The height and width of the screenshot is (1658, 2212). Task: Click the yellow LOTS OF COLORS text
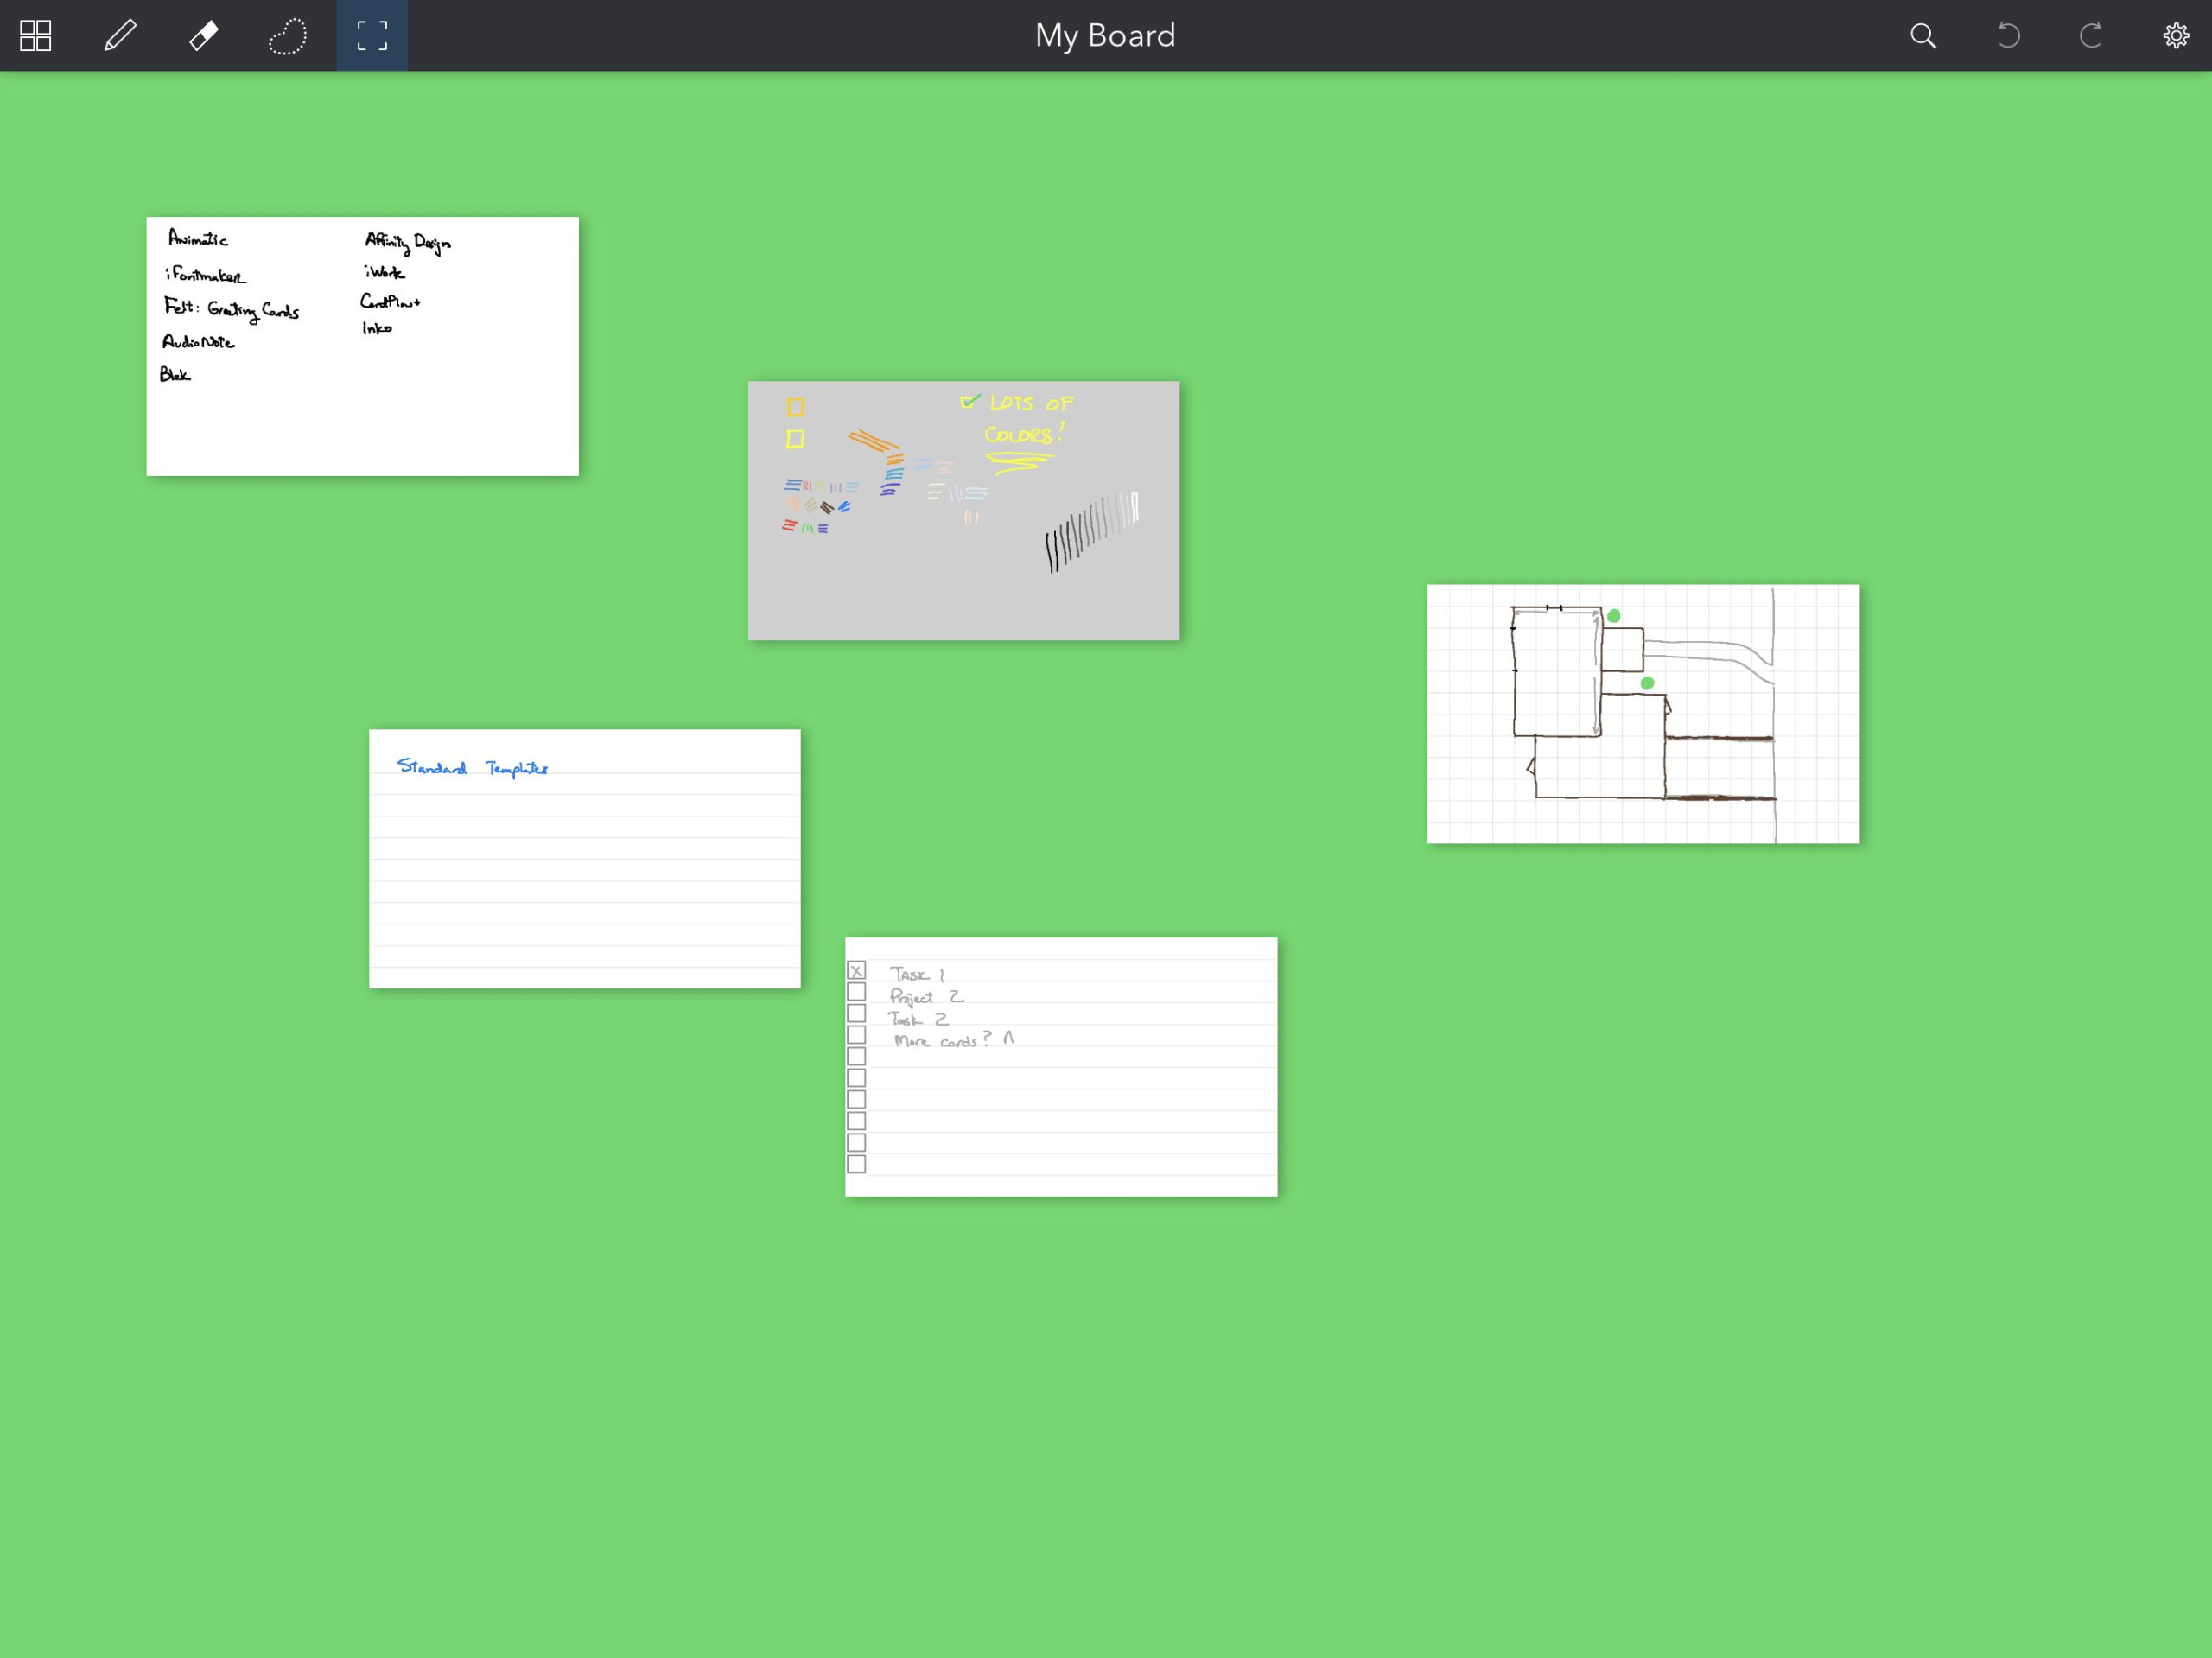(x=1028, y=419)
